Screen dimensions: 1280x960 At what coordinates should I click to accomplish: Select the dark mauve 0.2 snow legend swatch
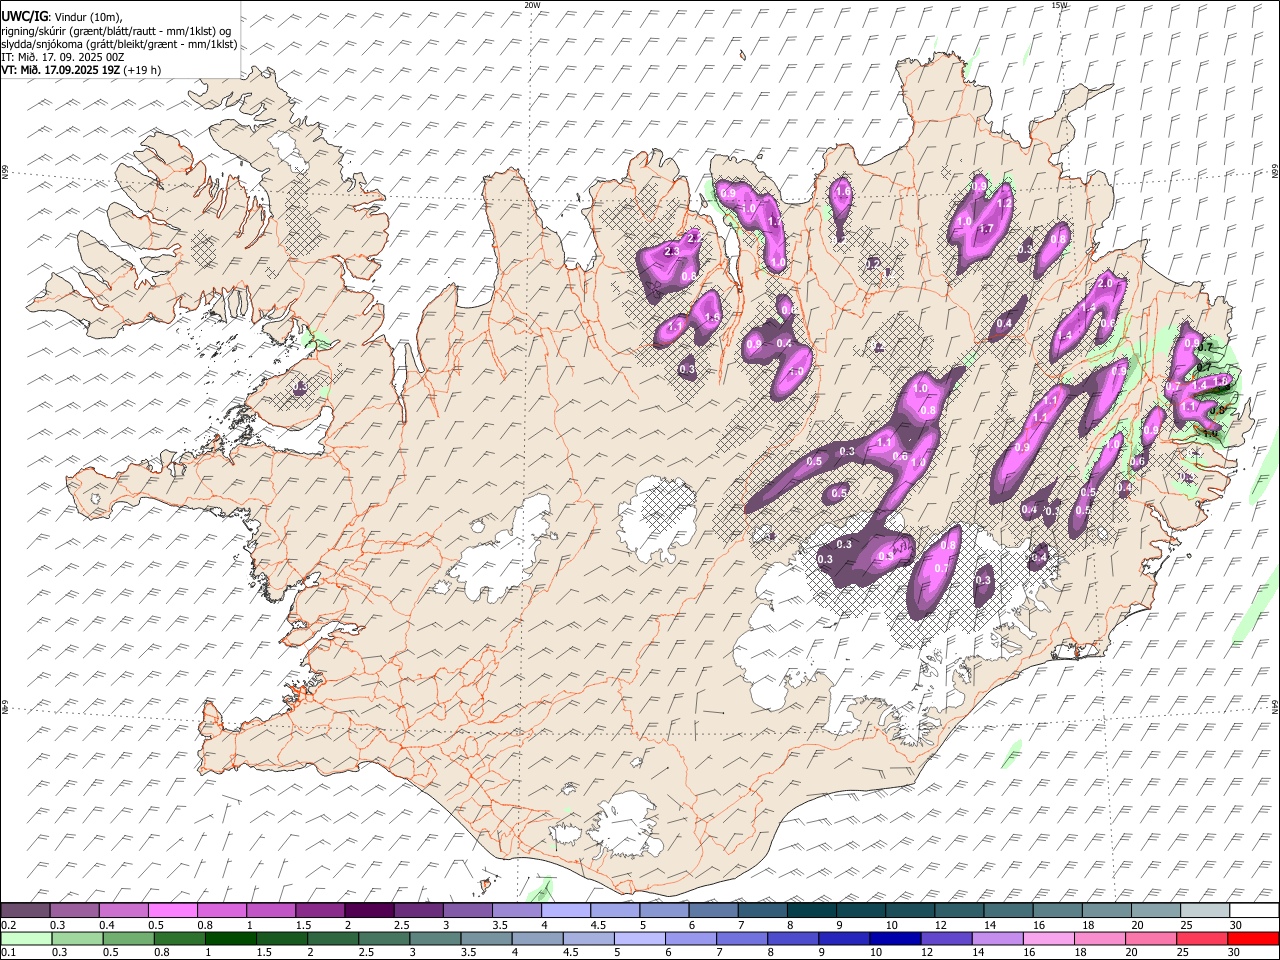click(x=26, y=910)
